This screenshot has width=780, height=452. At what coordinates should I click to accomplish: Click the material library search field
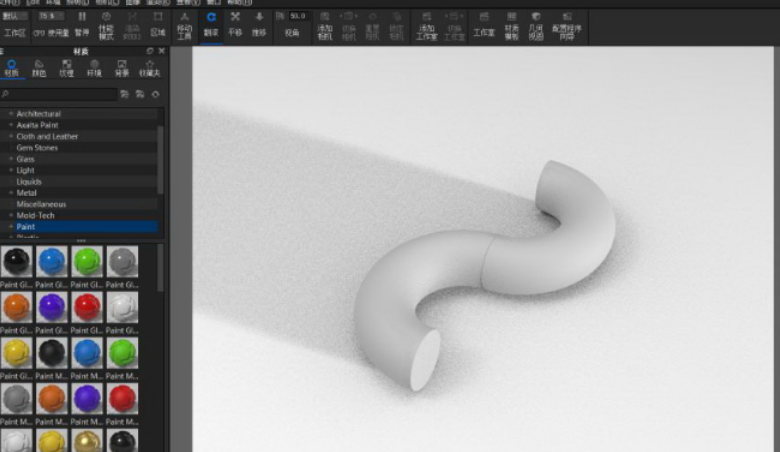click(x=60, y=94)
